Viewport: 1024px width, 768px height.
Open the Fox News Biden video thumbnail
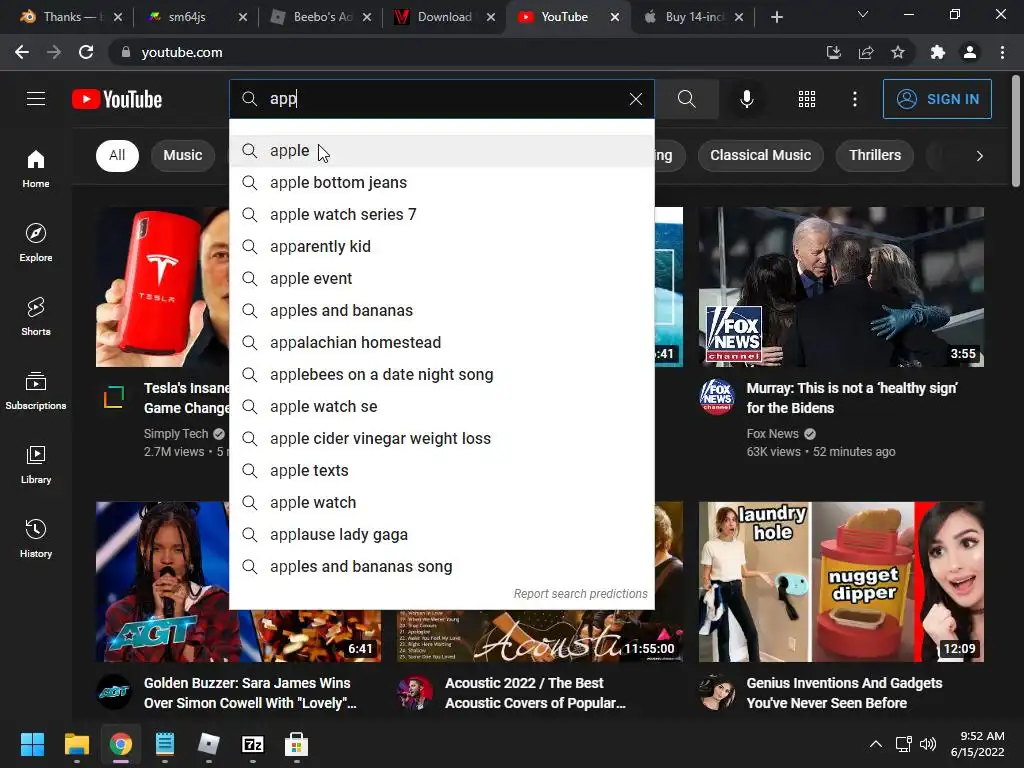tap(841, 287)
